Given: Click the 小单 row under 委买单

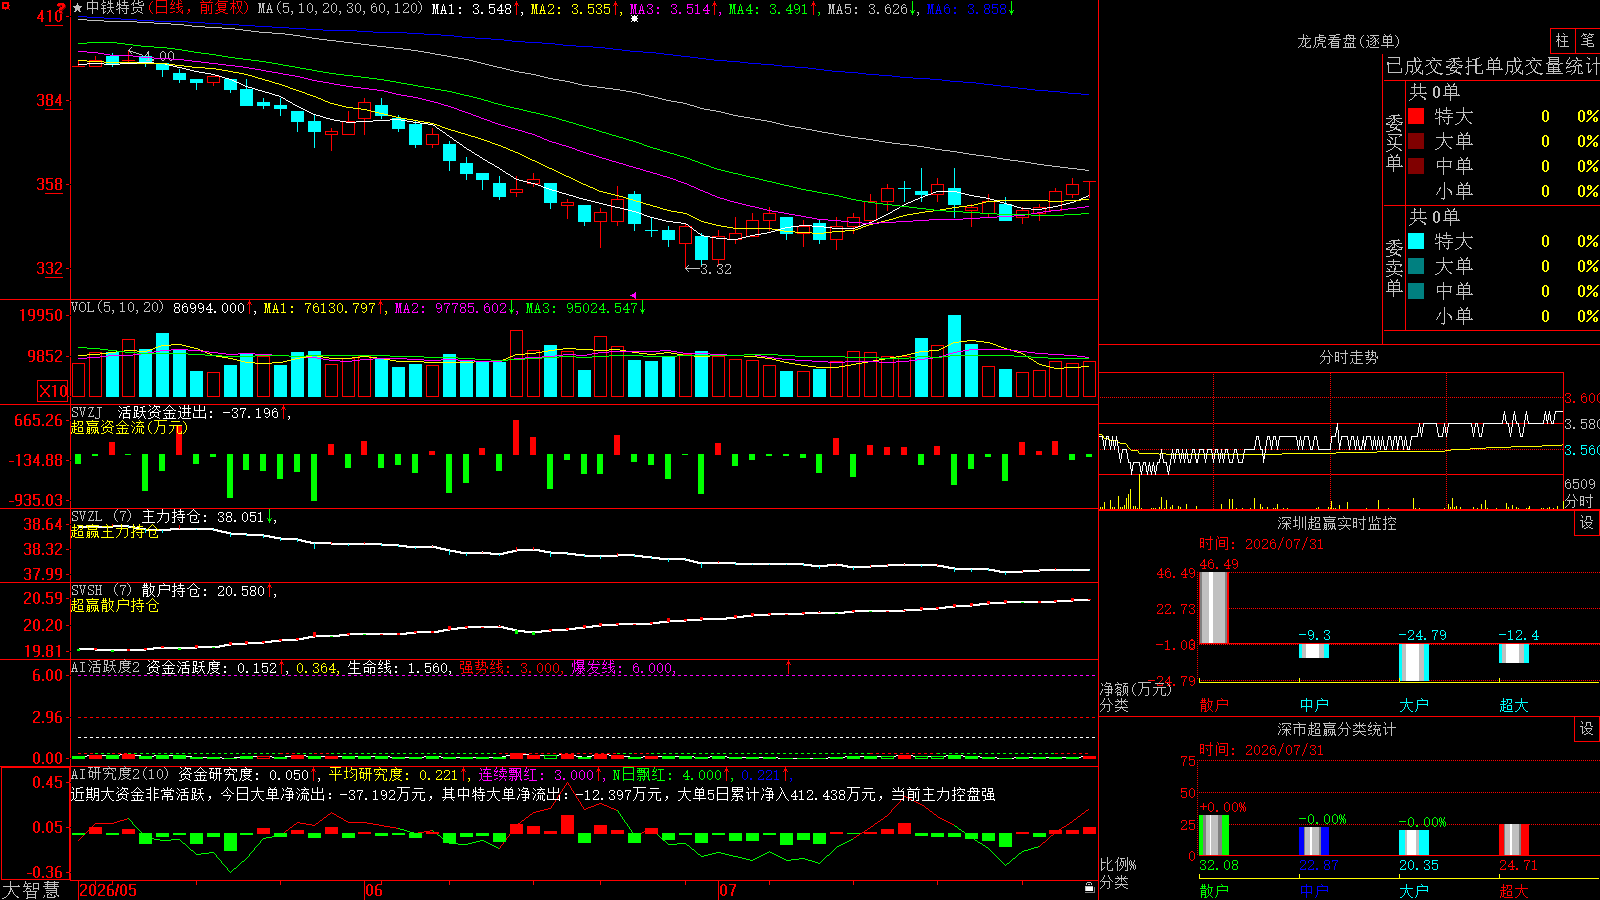Looking at the screenshot, I should (x=1504, y=191).
